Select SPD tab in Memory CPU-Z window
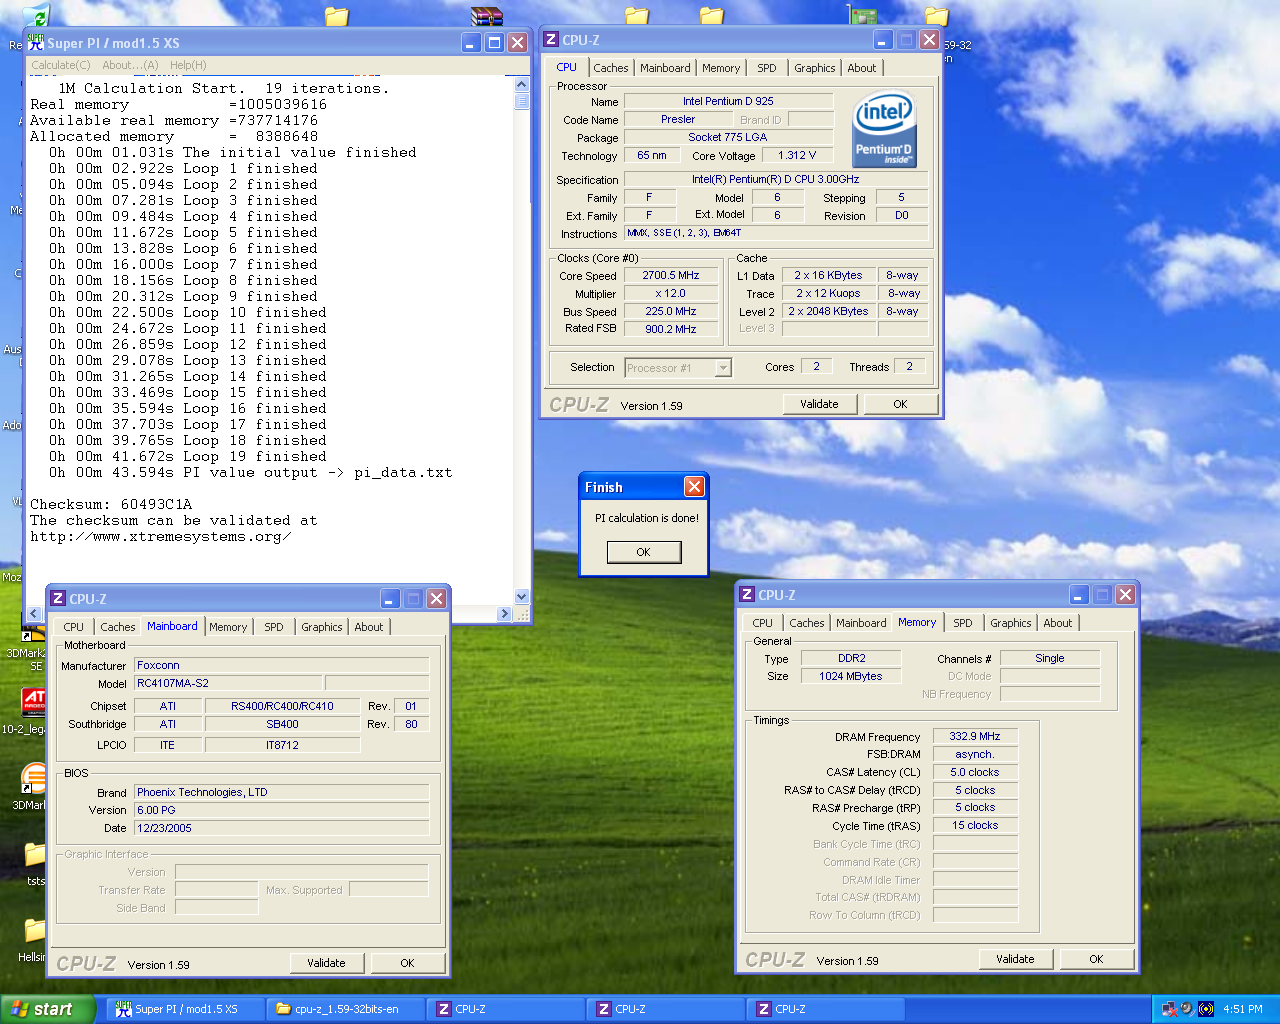1280x1024 pixels. [x=963, y=623]
